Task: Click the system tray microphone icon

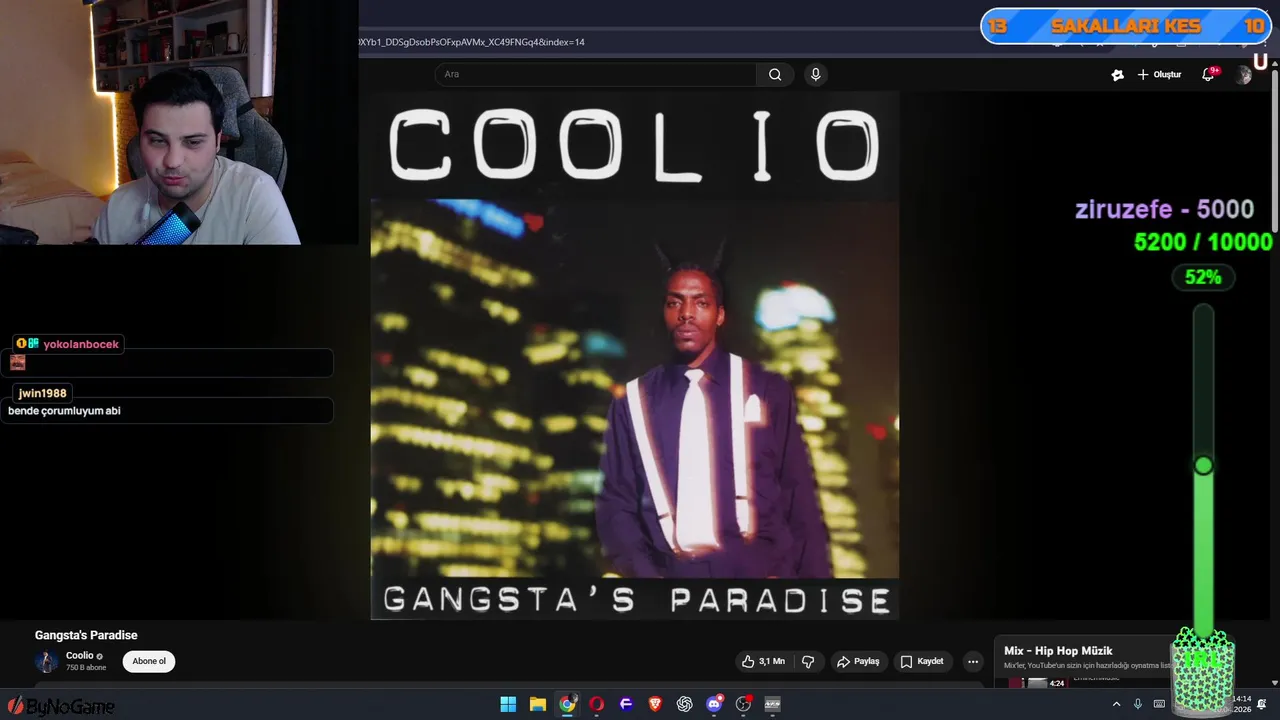Action: coord(1138,704)
